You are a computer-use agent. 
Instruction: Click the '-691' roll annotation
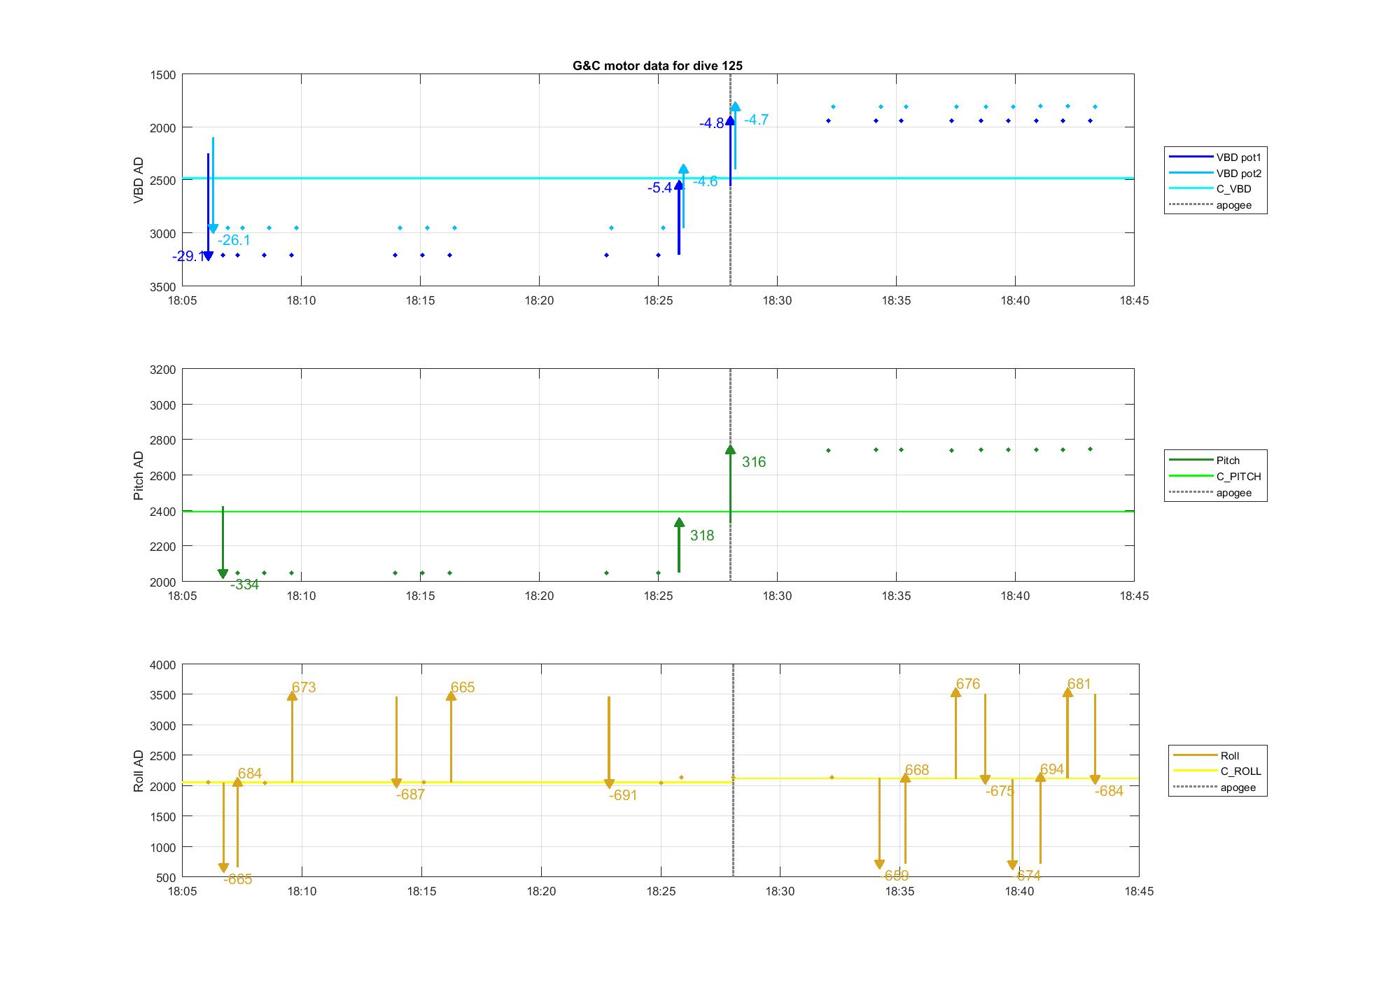click(x=623, y=796)
